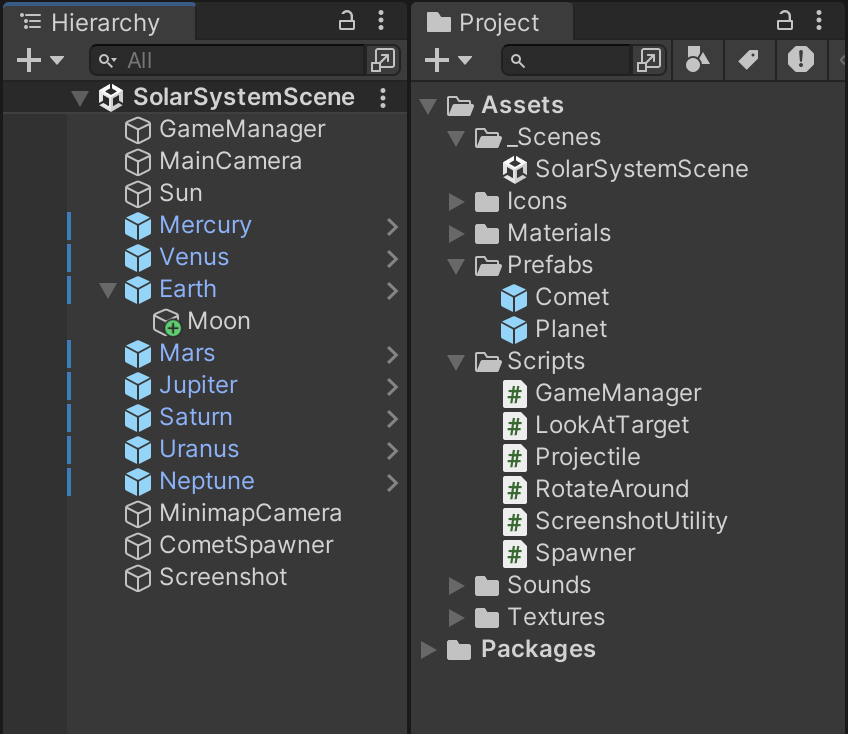Viewport: 848px width, 734px height.
Task: Click the Search by Log Type icon
Action: pos(800,61)
